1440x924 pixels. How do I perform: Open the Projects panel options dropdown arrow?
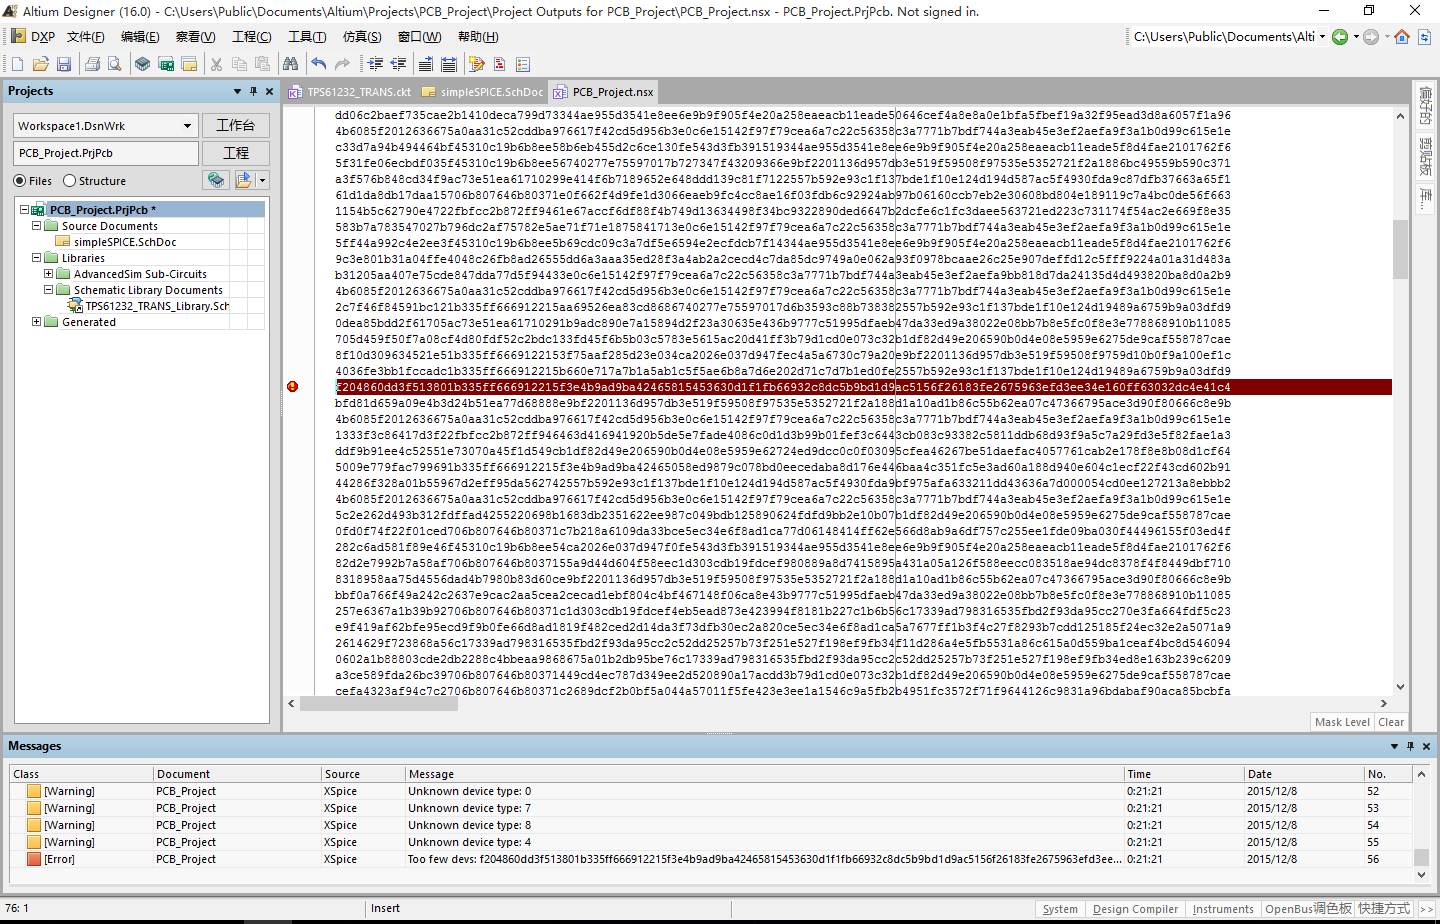[x=237, y=91]
